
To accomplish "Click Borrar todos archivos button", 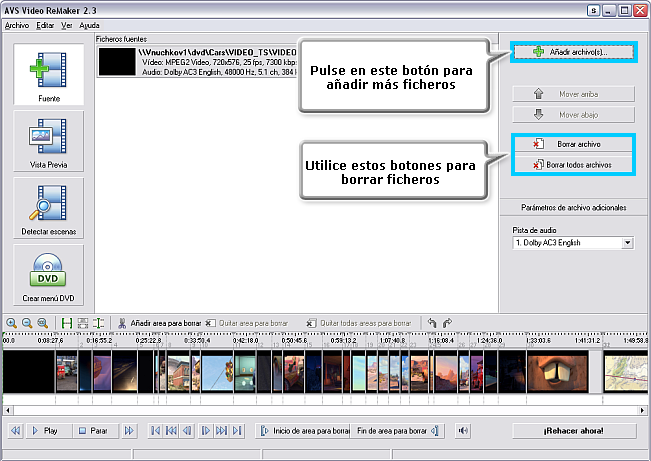I will click(x=573, y=164).
